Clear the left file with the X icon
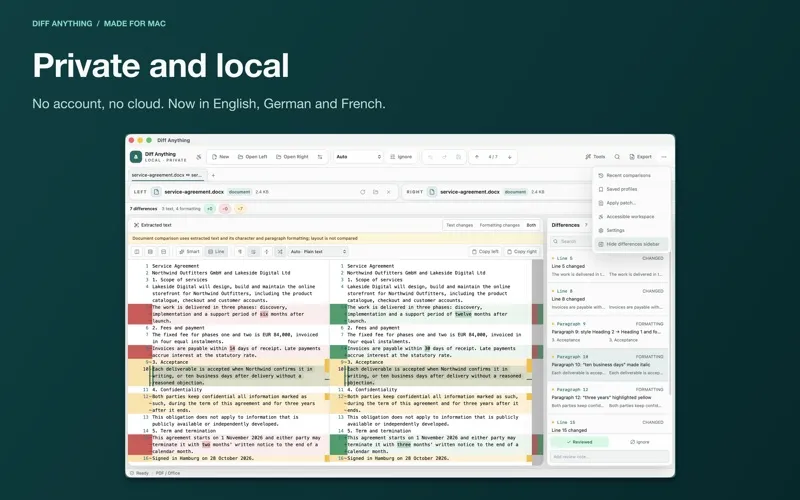 click(389, 192)
